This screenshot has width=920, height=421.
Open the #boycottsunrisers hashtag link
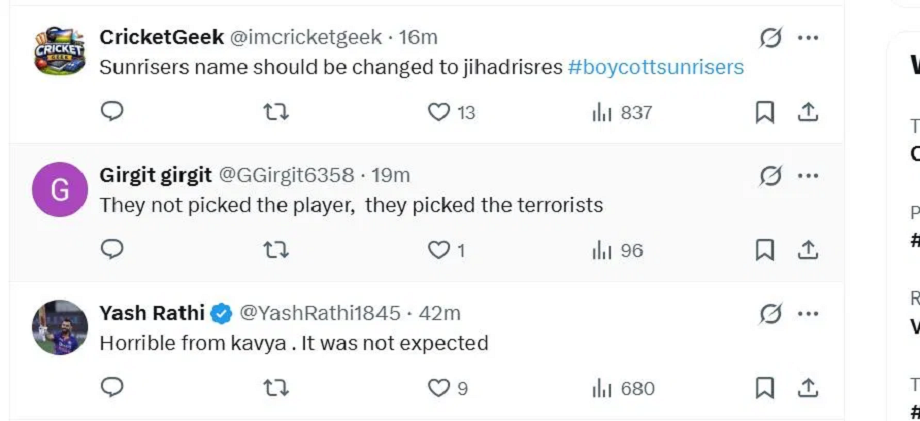(x=656, y=67)
